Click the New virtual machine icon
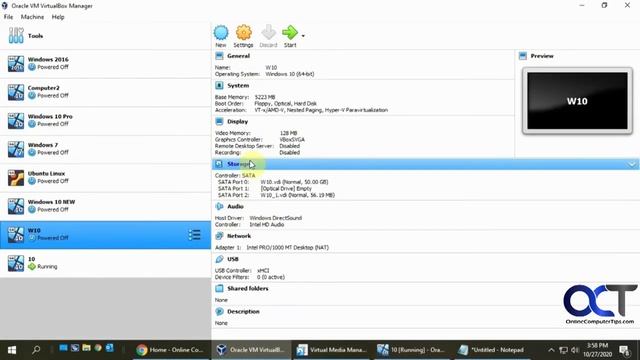The height and width of the screenshot is (360, 640). (x=221, y=33)
